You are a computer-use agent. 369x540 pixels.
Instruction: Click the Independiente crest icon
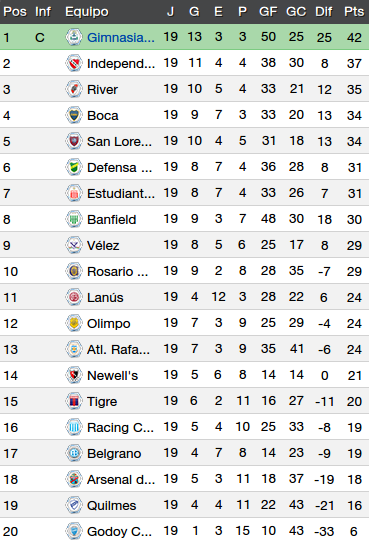tap(74, 63)
